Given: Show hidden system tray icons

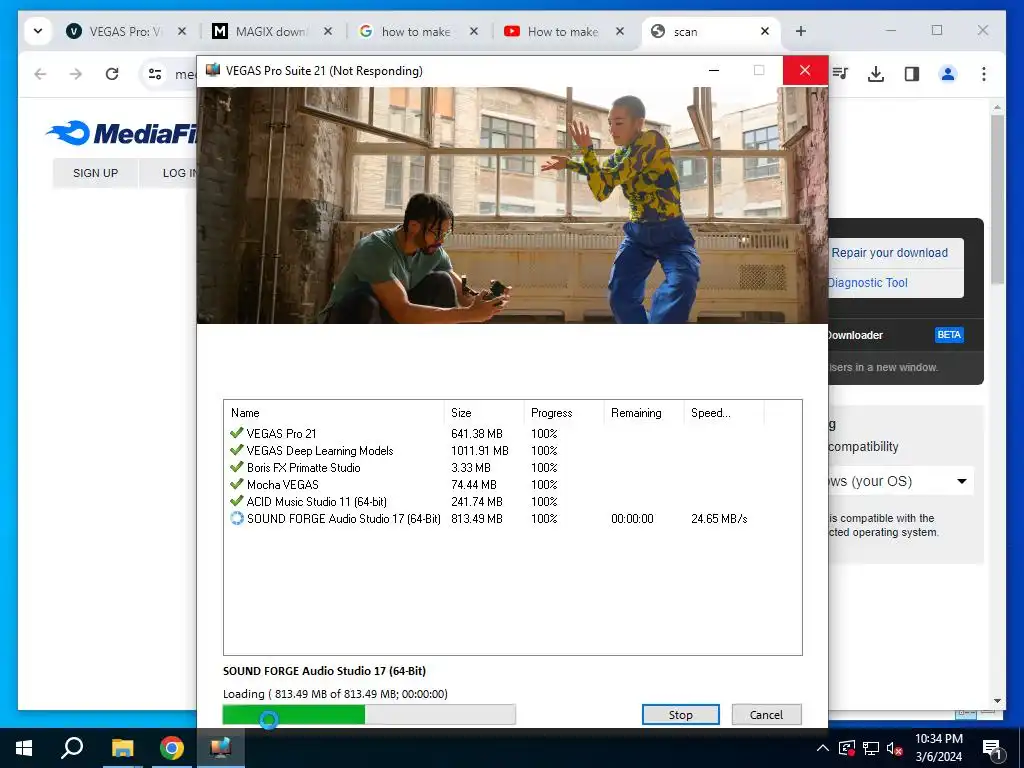Looking at the screenshot, I should pyautogui.click(x=822, y=748).
